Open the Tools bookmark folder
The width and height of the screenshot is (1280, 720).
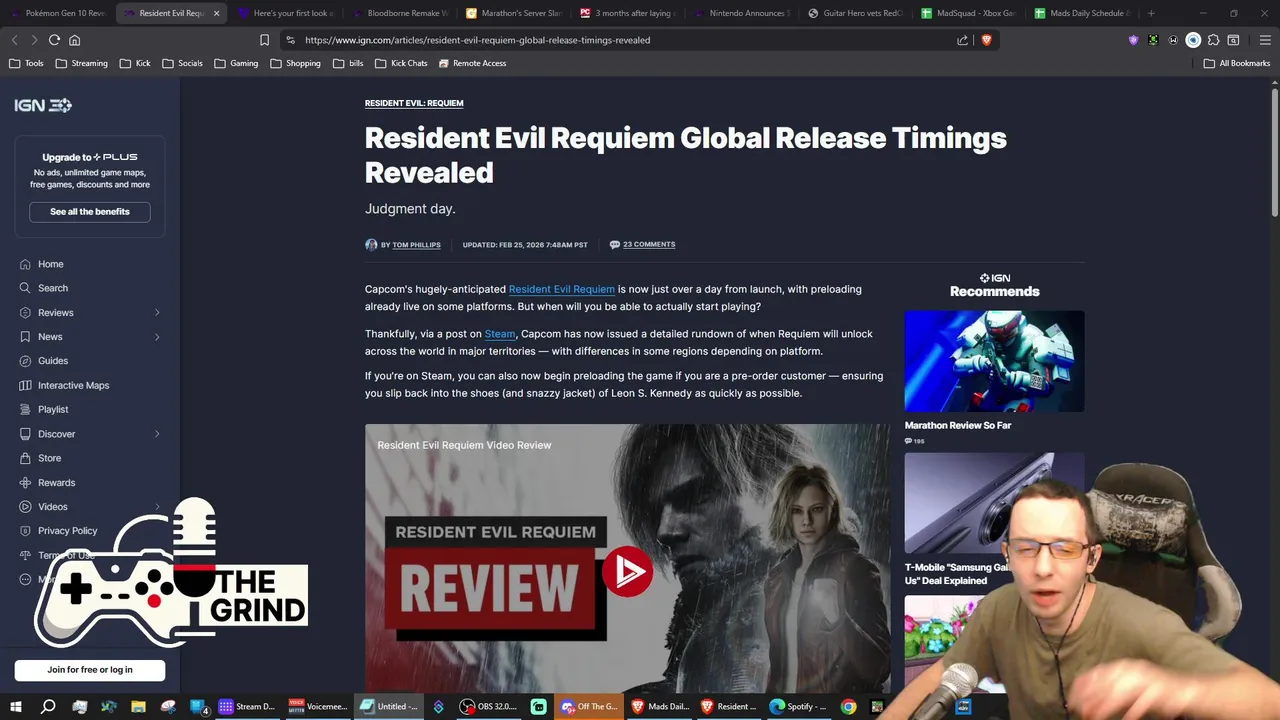click(26, 63)
